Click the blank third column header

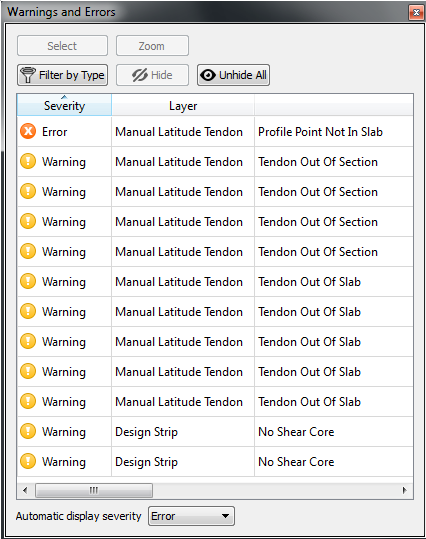[334, 105]
